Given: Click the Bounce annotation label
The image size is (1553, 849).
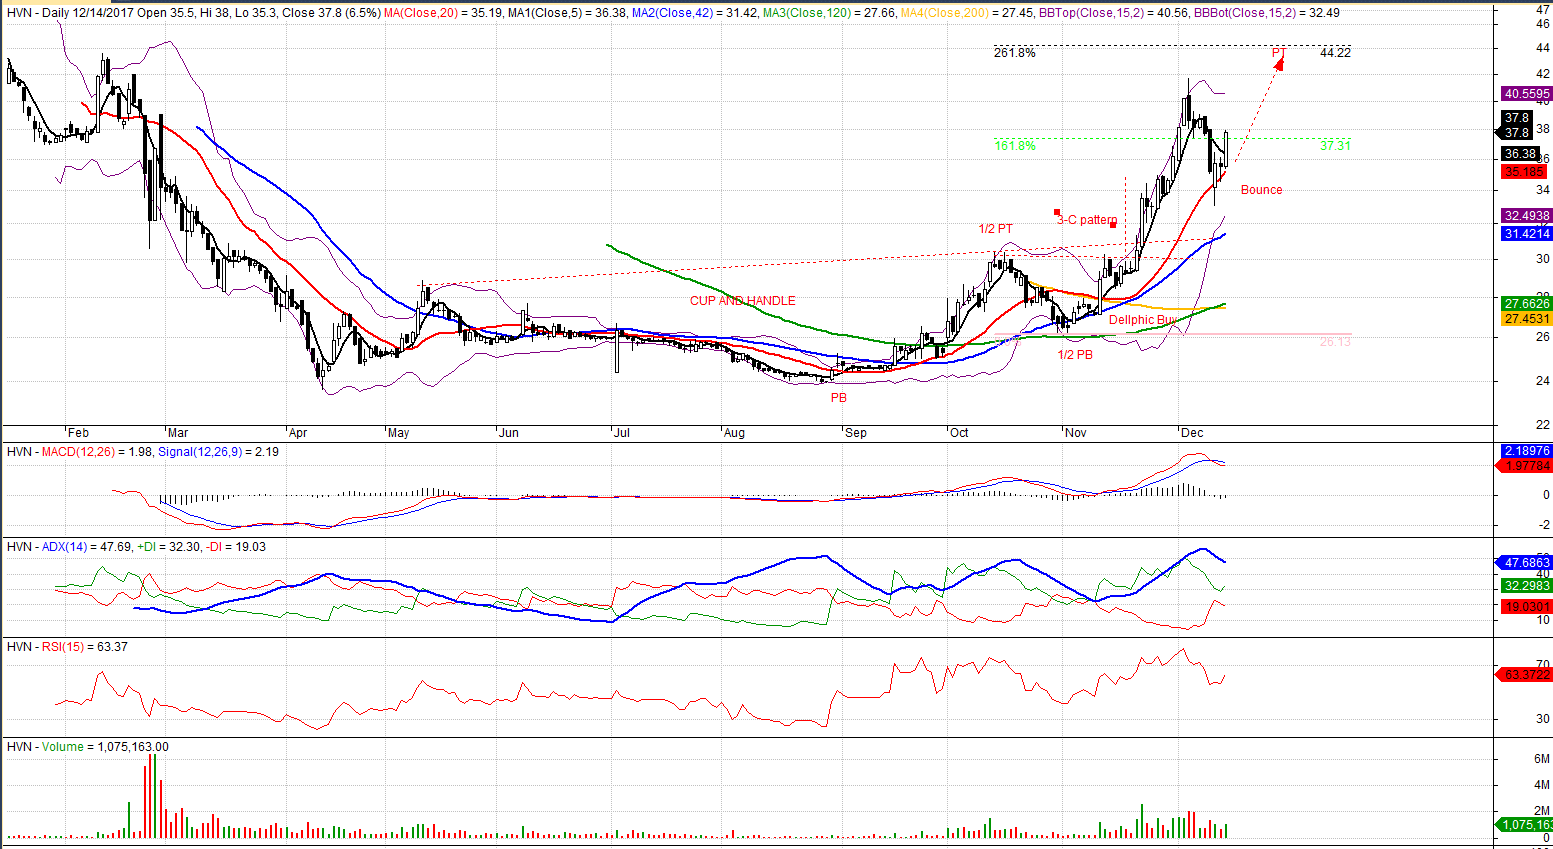Looking at the screenshot, I should (x=1261, y=190).
